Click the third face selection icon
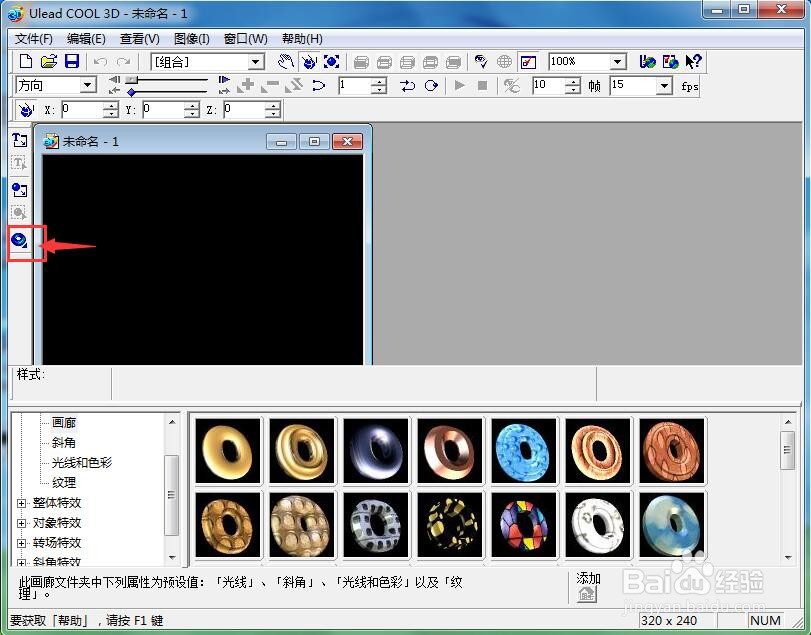The image size is (811, 635). click(407, 62)
